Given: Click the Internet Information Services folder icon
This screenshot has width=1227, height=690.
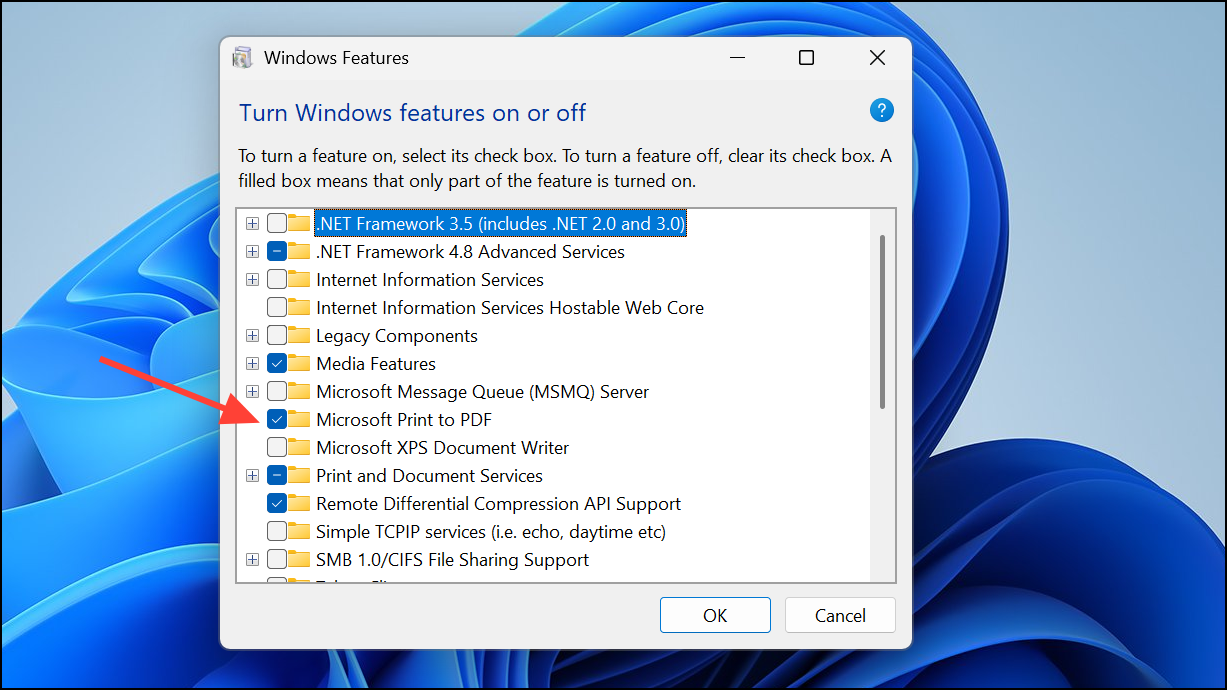Looking at the screenshot, I should pos(299,280).
